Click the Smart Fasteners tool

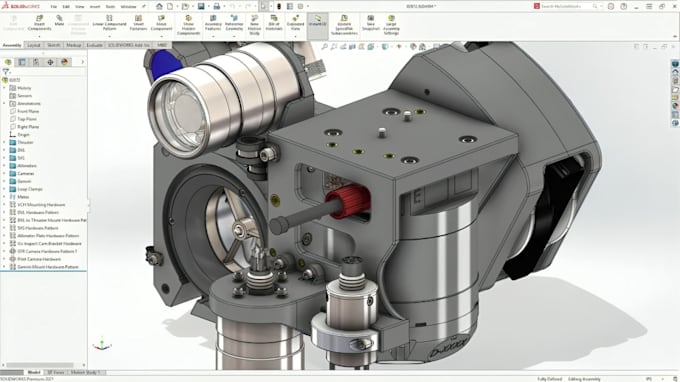tap(138, 23)
